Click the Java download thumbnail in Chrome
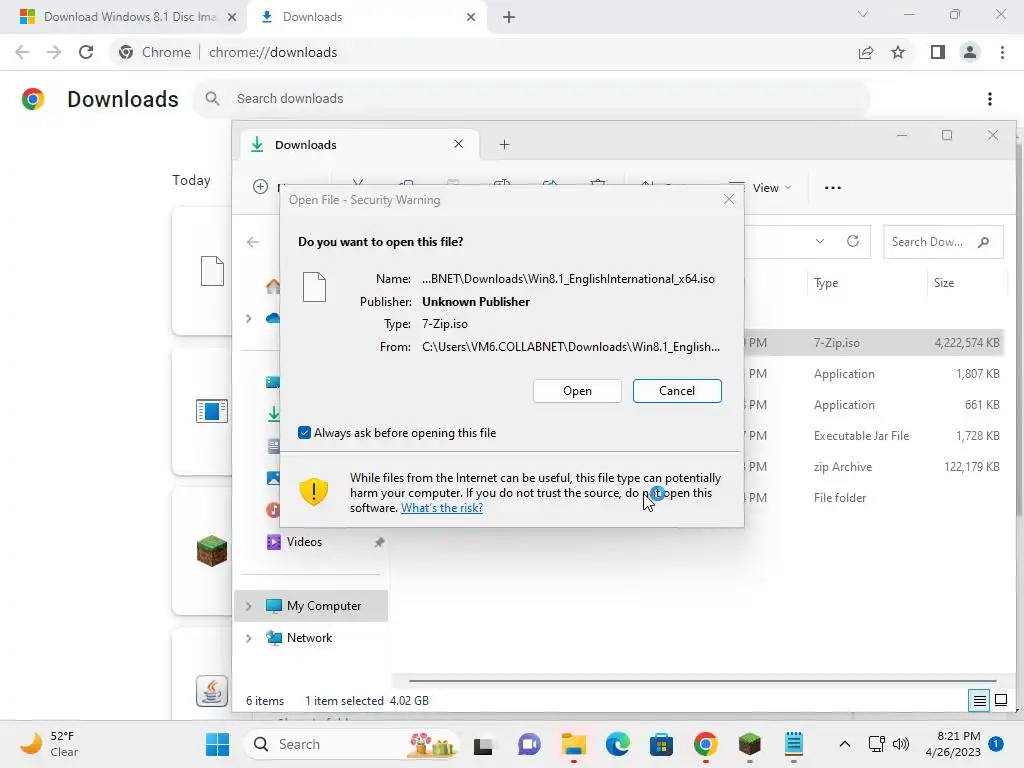Image resolution: width=1024 pixels, height=768 pixels. tap(212, 691)
